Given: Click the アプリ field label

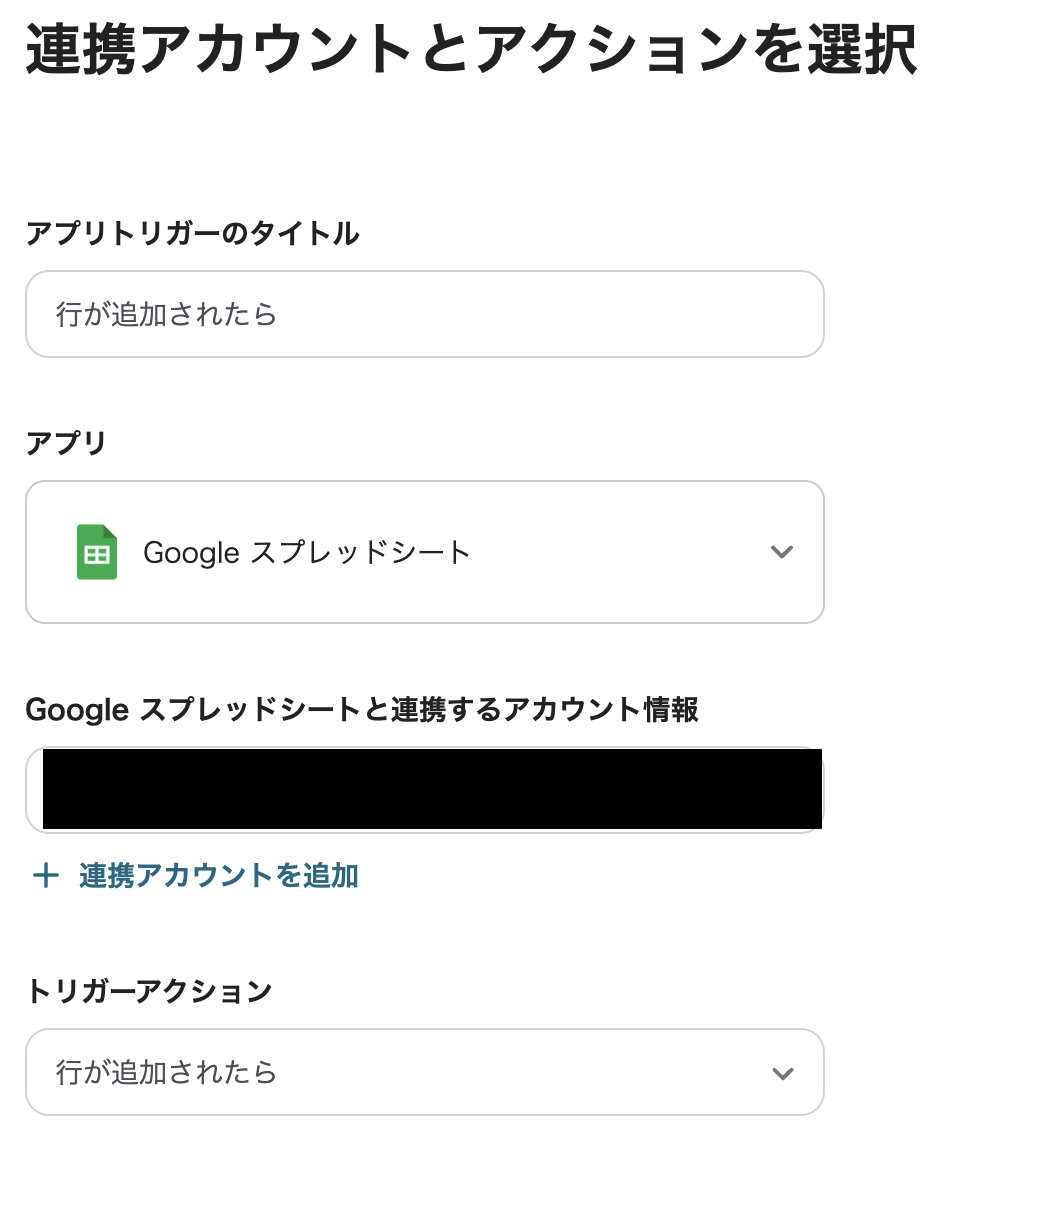Looking at the screenshot, I should 66,443.
